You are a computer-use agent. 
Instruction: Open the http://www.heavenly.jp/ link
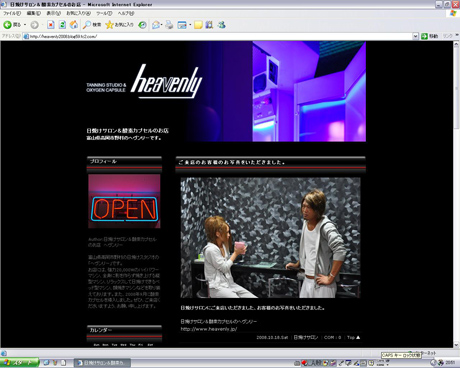point(209,329)
